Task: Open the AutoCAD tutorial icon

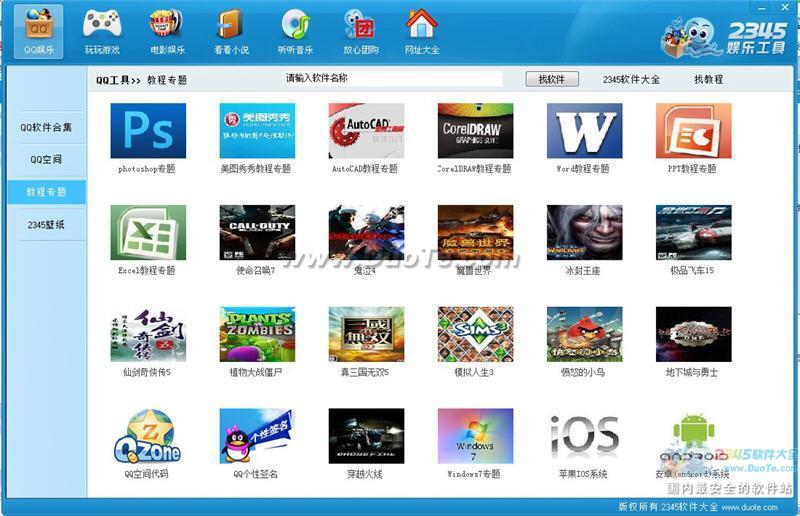Action: [x=366, y=131]
